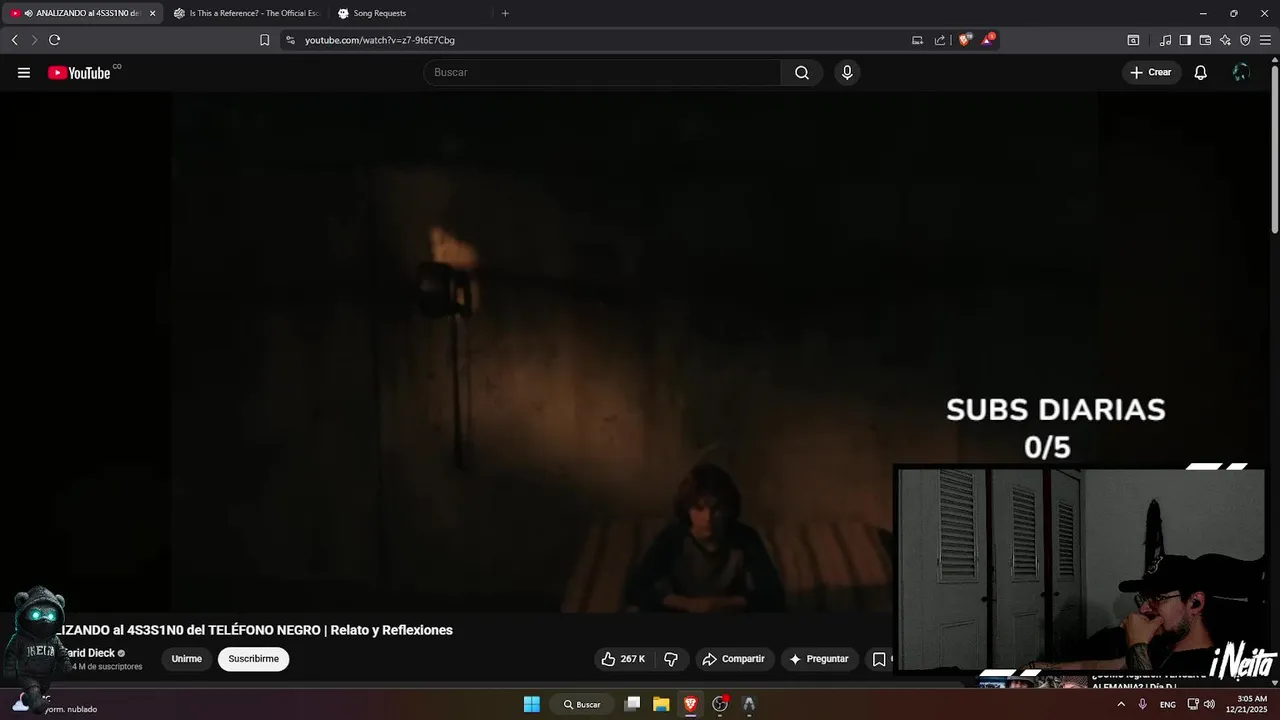The width and height of the screenshot is (1280, 720).
Task: Show hidden tray icons chevron
Action: 1121,704
